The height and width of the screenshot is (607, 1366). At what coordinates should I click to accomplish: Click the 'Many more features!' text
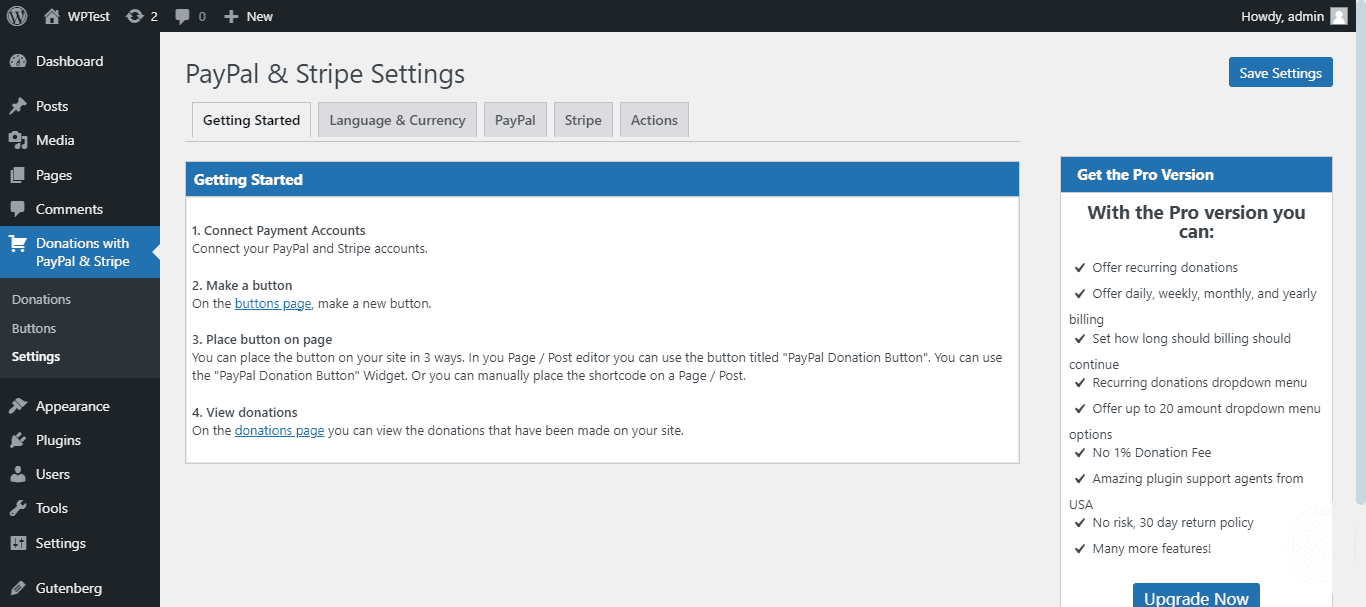(x=1152, y=548)
